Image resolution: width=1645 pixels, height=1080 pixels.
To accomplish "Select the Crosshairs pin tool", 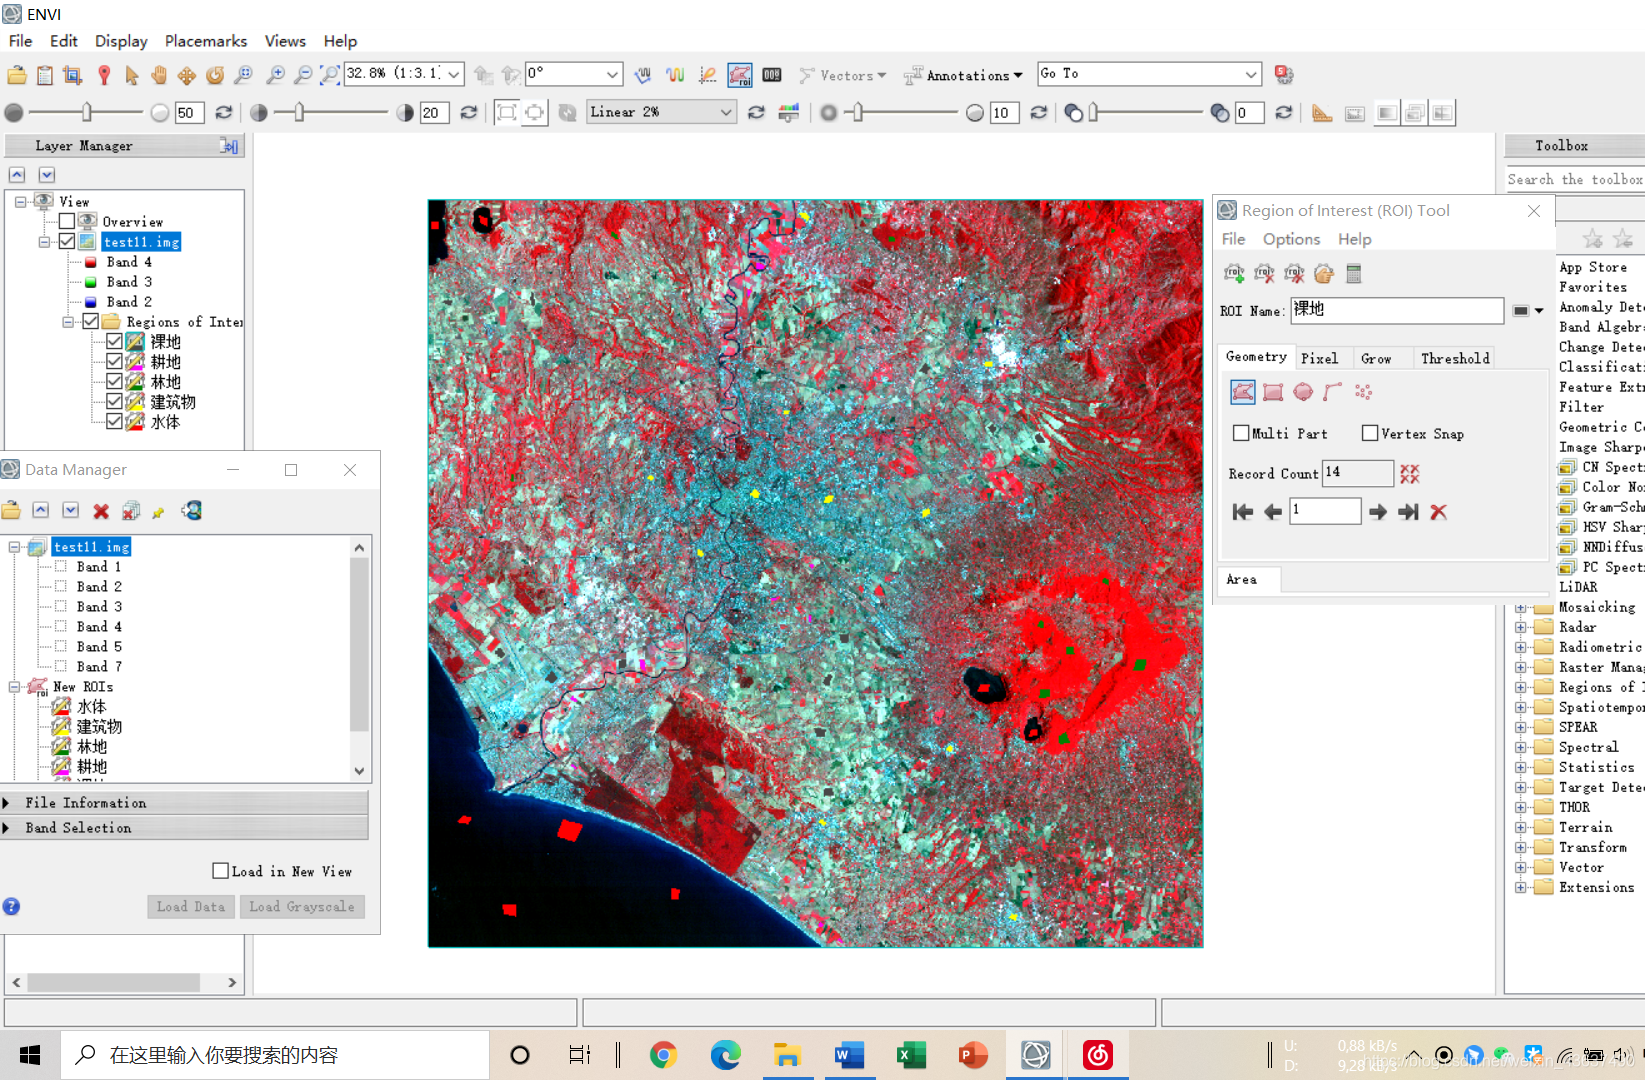I will coord(104,75).
